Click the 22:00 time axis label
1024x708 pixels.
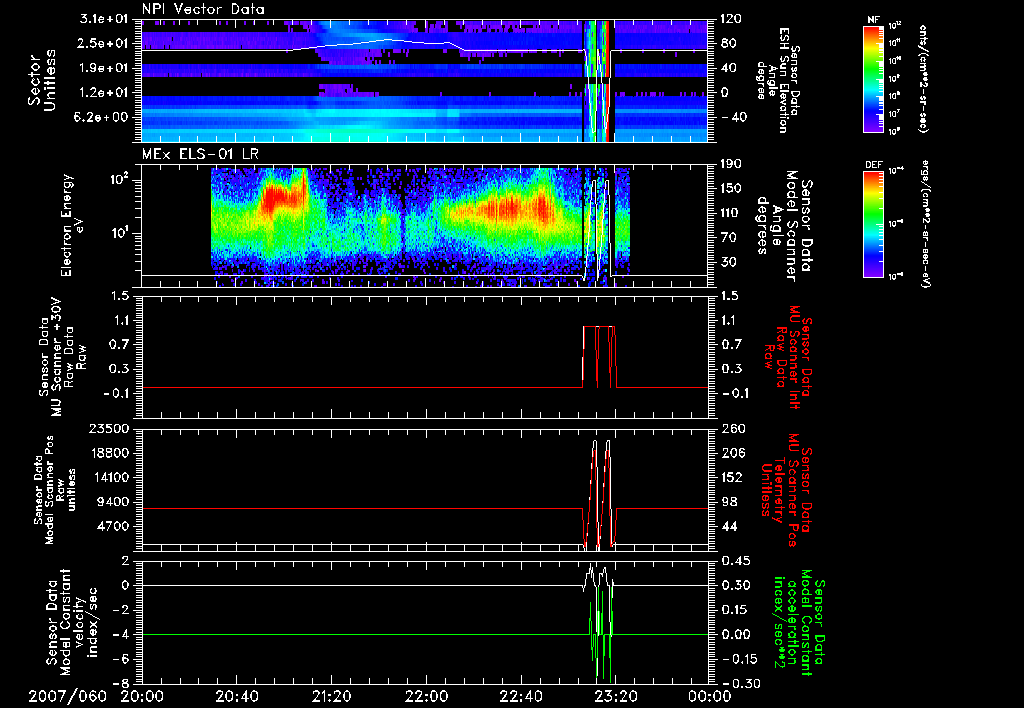point(426,696)
